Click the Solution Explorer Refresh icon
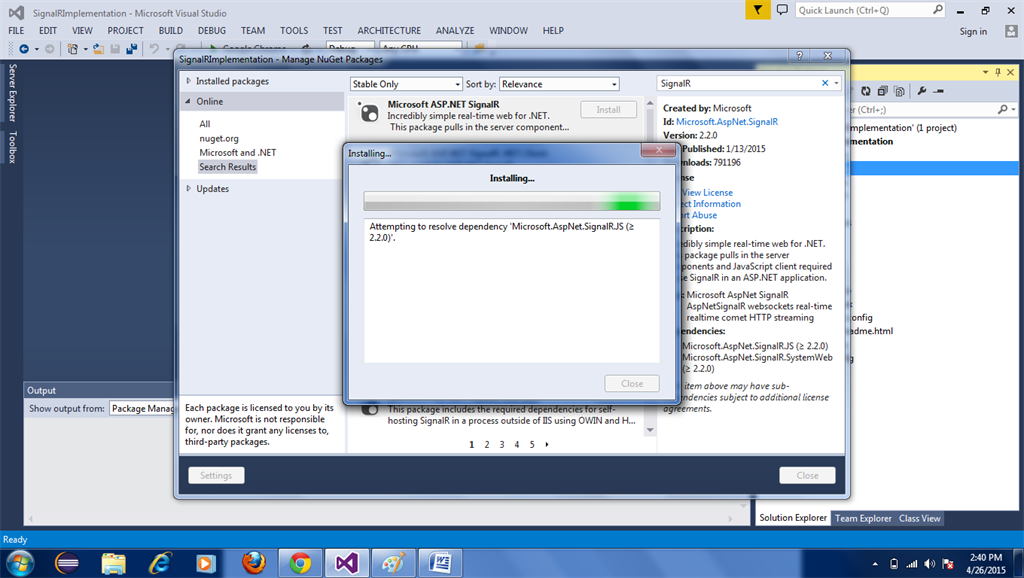Image resolution: width=1024 pixels, height=578 pixels. tap(865, 91)
